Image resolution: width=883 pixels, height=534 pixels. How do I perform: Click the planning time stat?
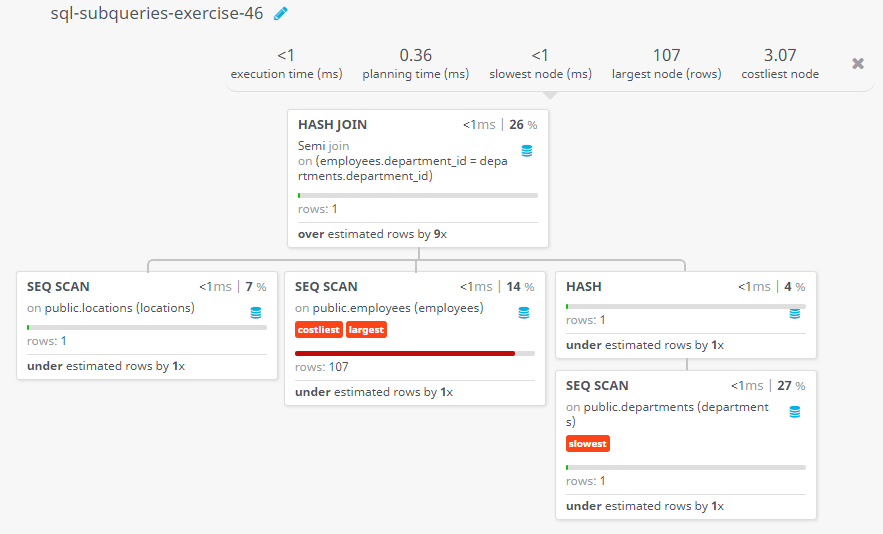(x=415, y=64)
